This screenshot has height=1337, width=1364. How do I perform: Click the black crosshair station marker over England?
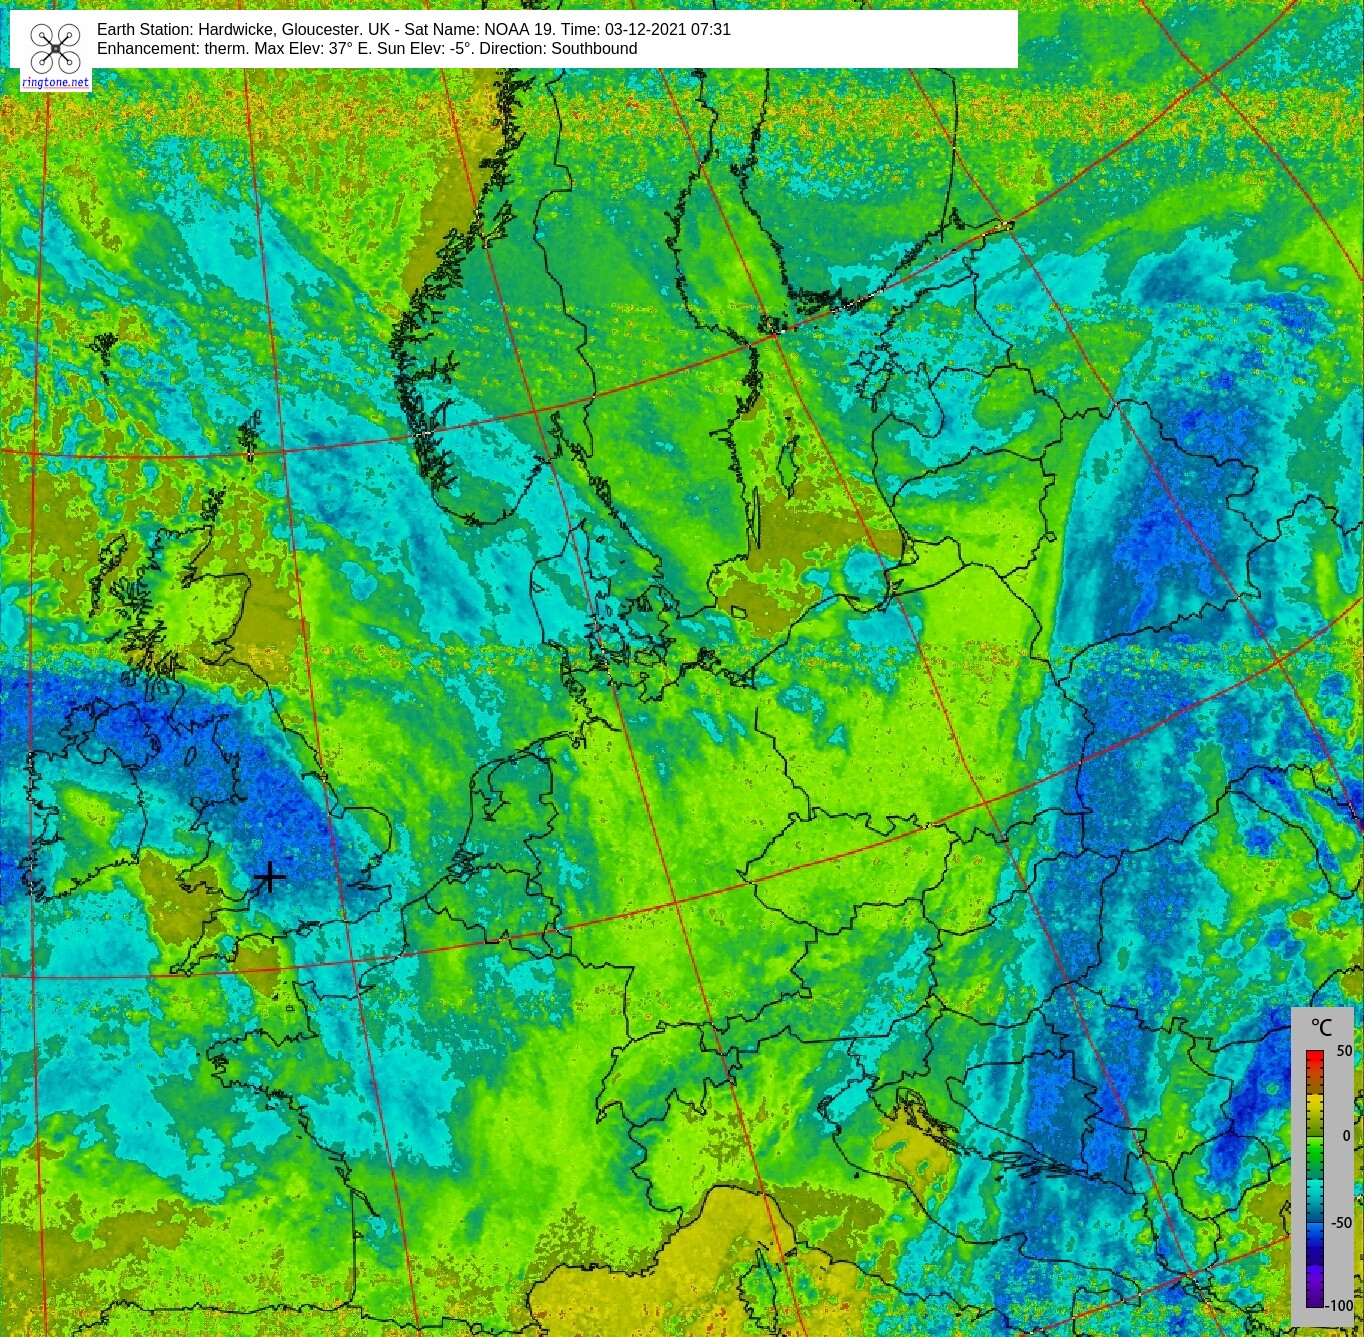269,877
